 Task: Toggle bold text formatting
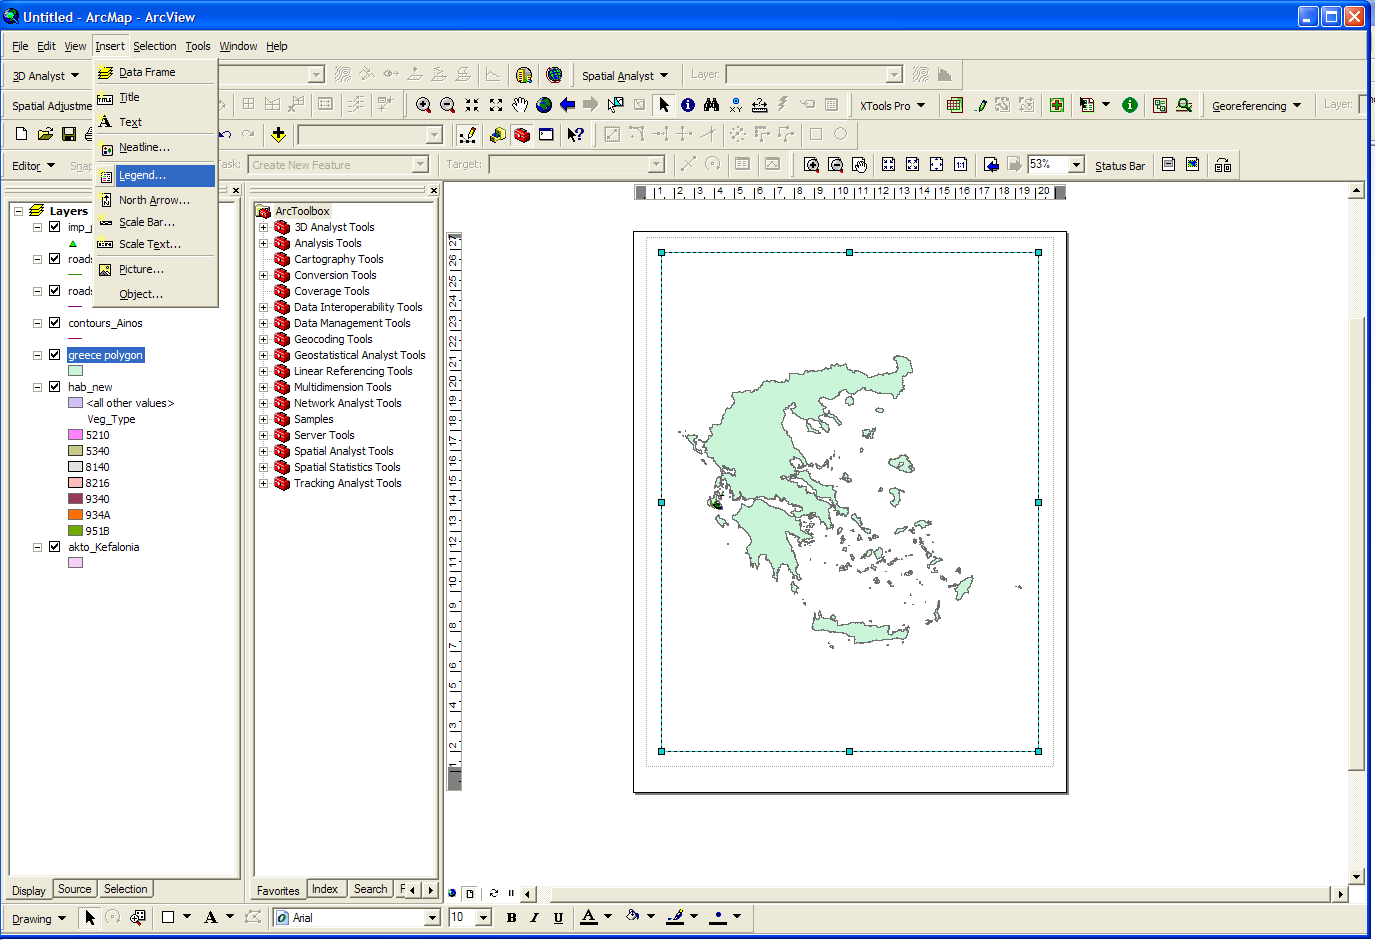coord(511,917)
